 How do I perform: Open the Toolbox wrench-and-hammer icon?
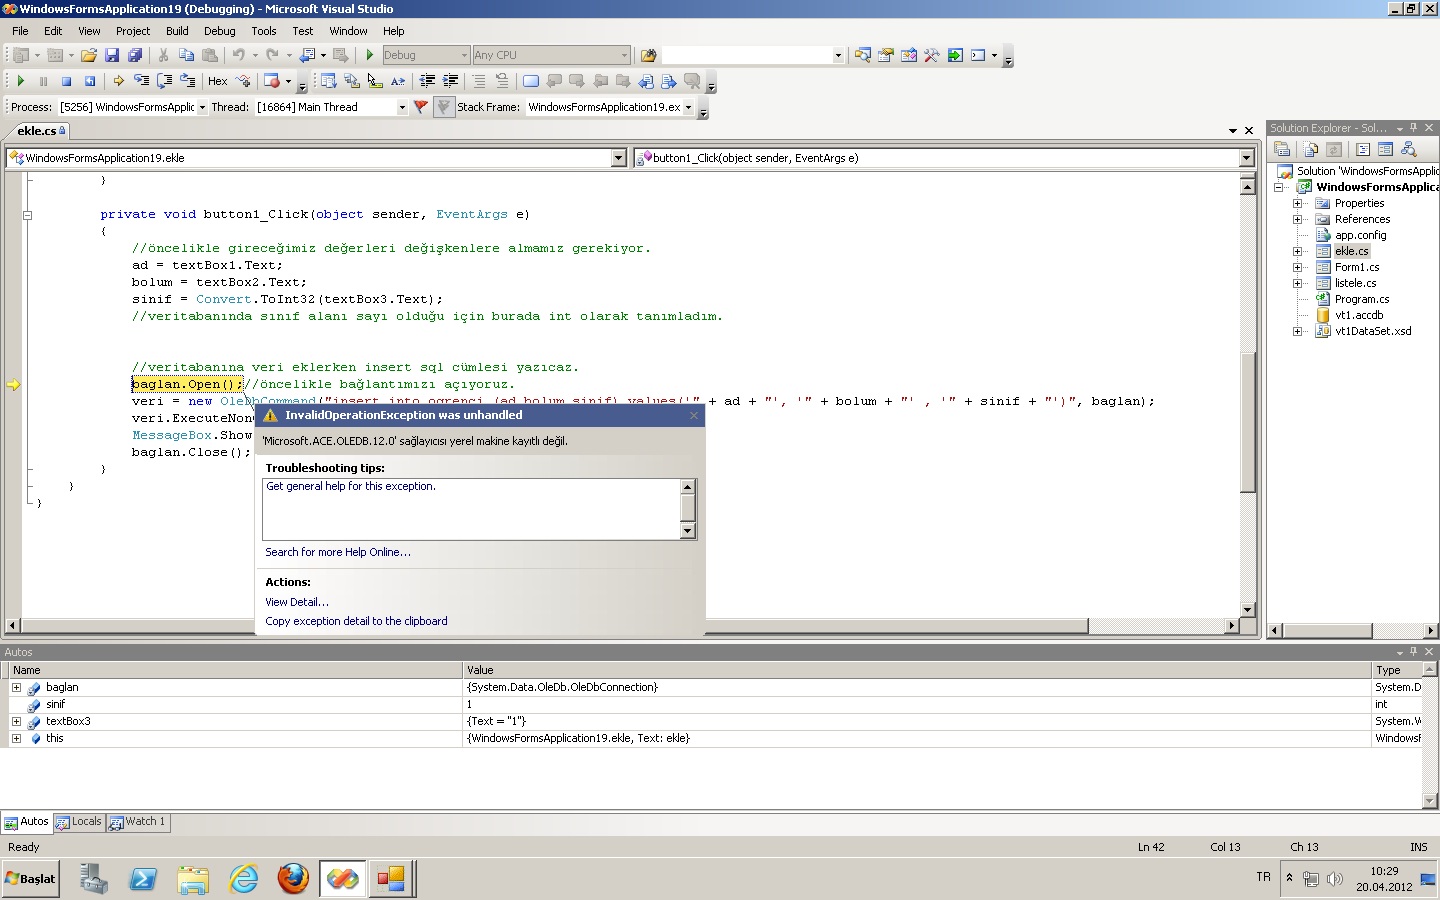(931, 55)
